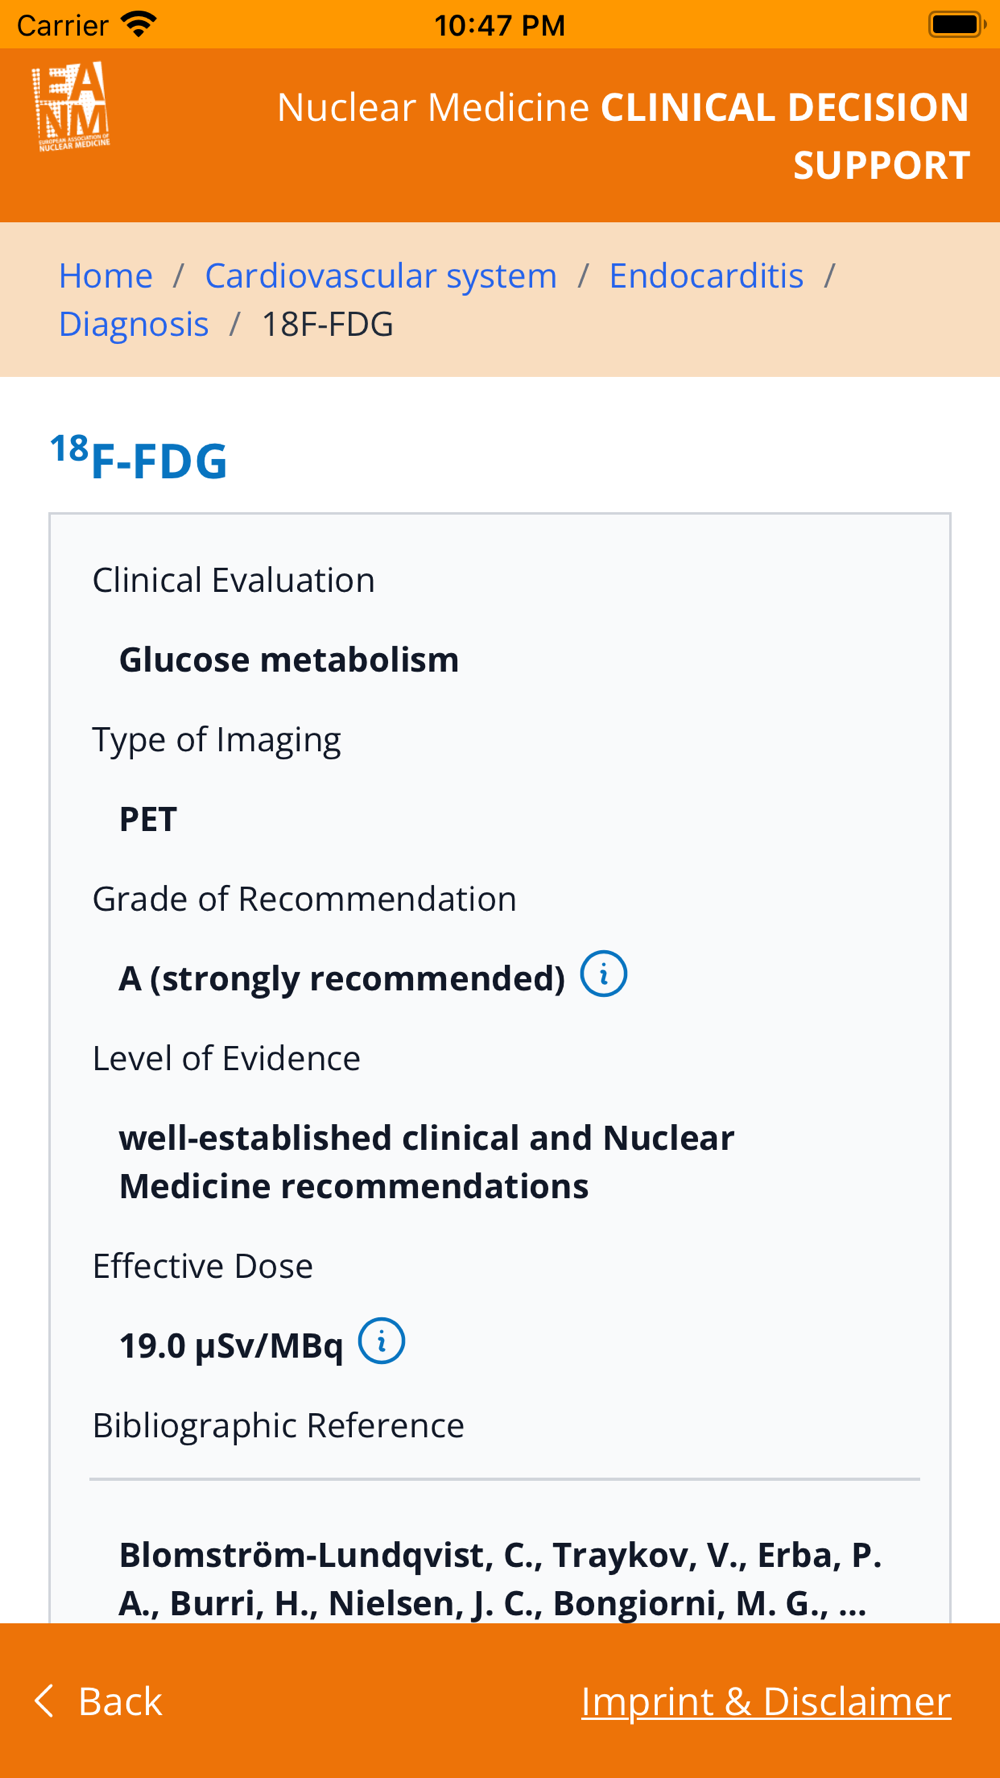This screenshot has height=1778, width=1000.
Task: Tap the back chevron arrow icon
Action: click(x=44, y=1700)
